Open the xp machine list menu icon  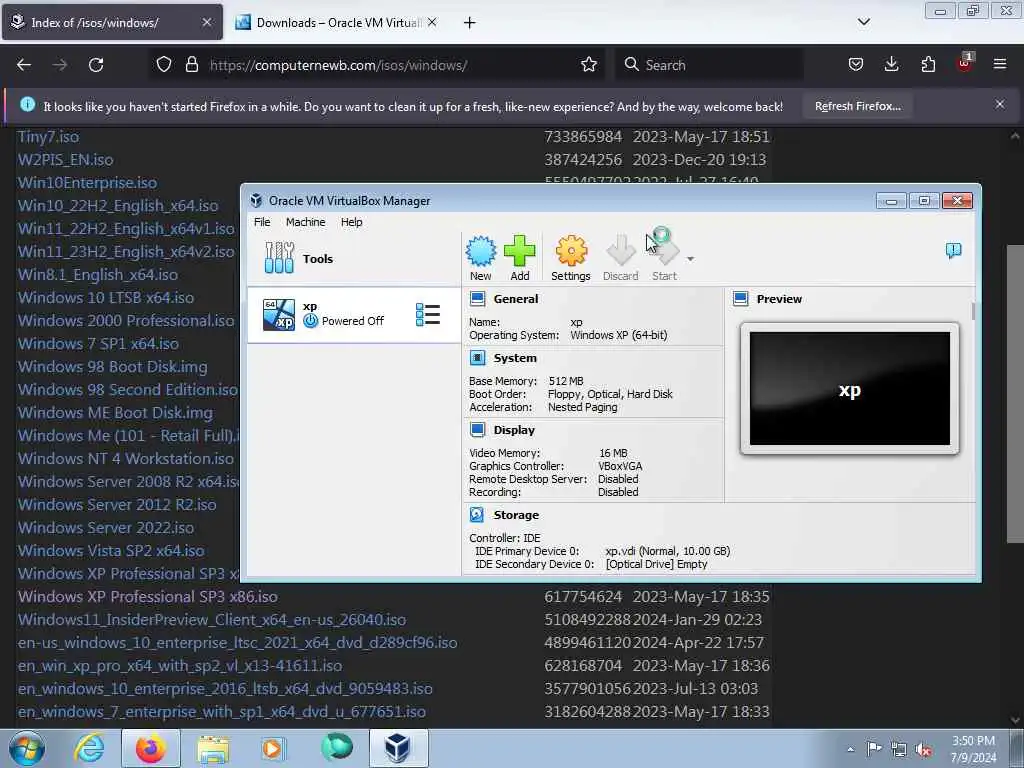pos(428,315)
